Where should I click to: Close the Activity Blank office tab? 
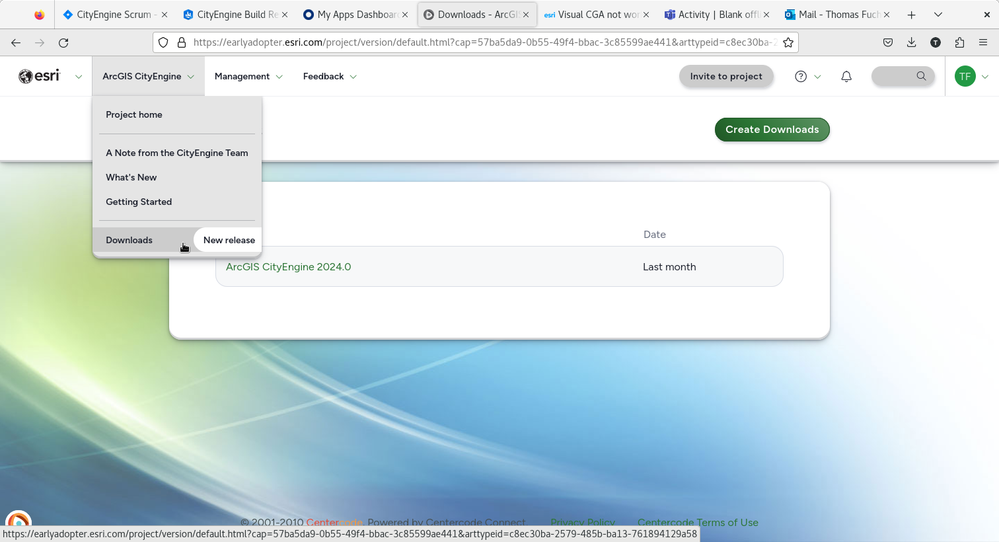[x=766, y=15]
